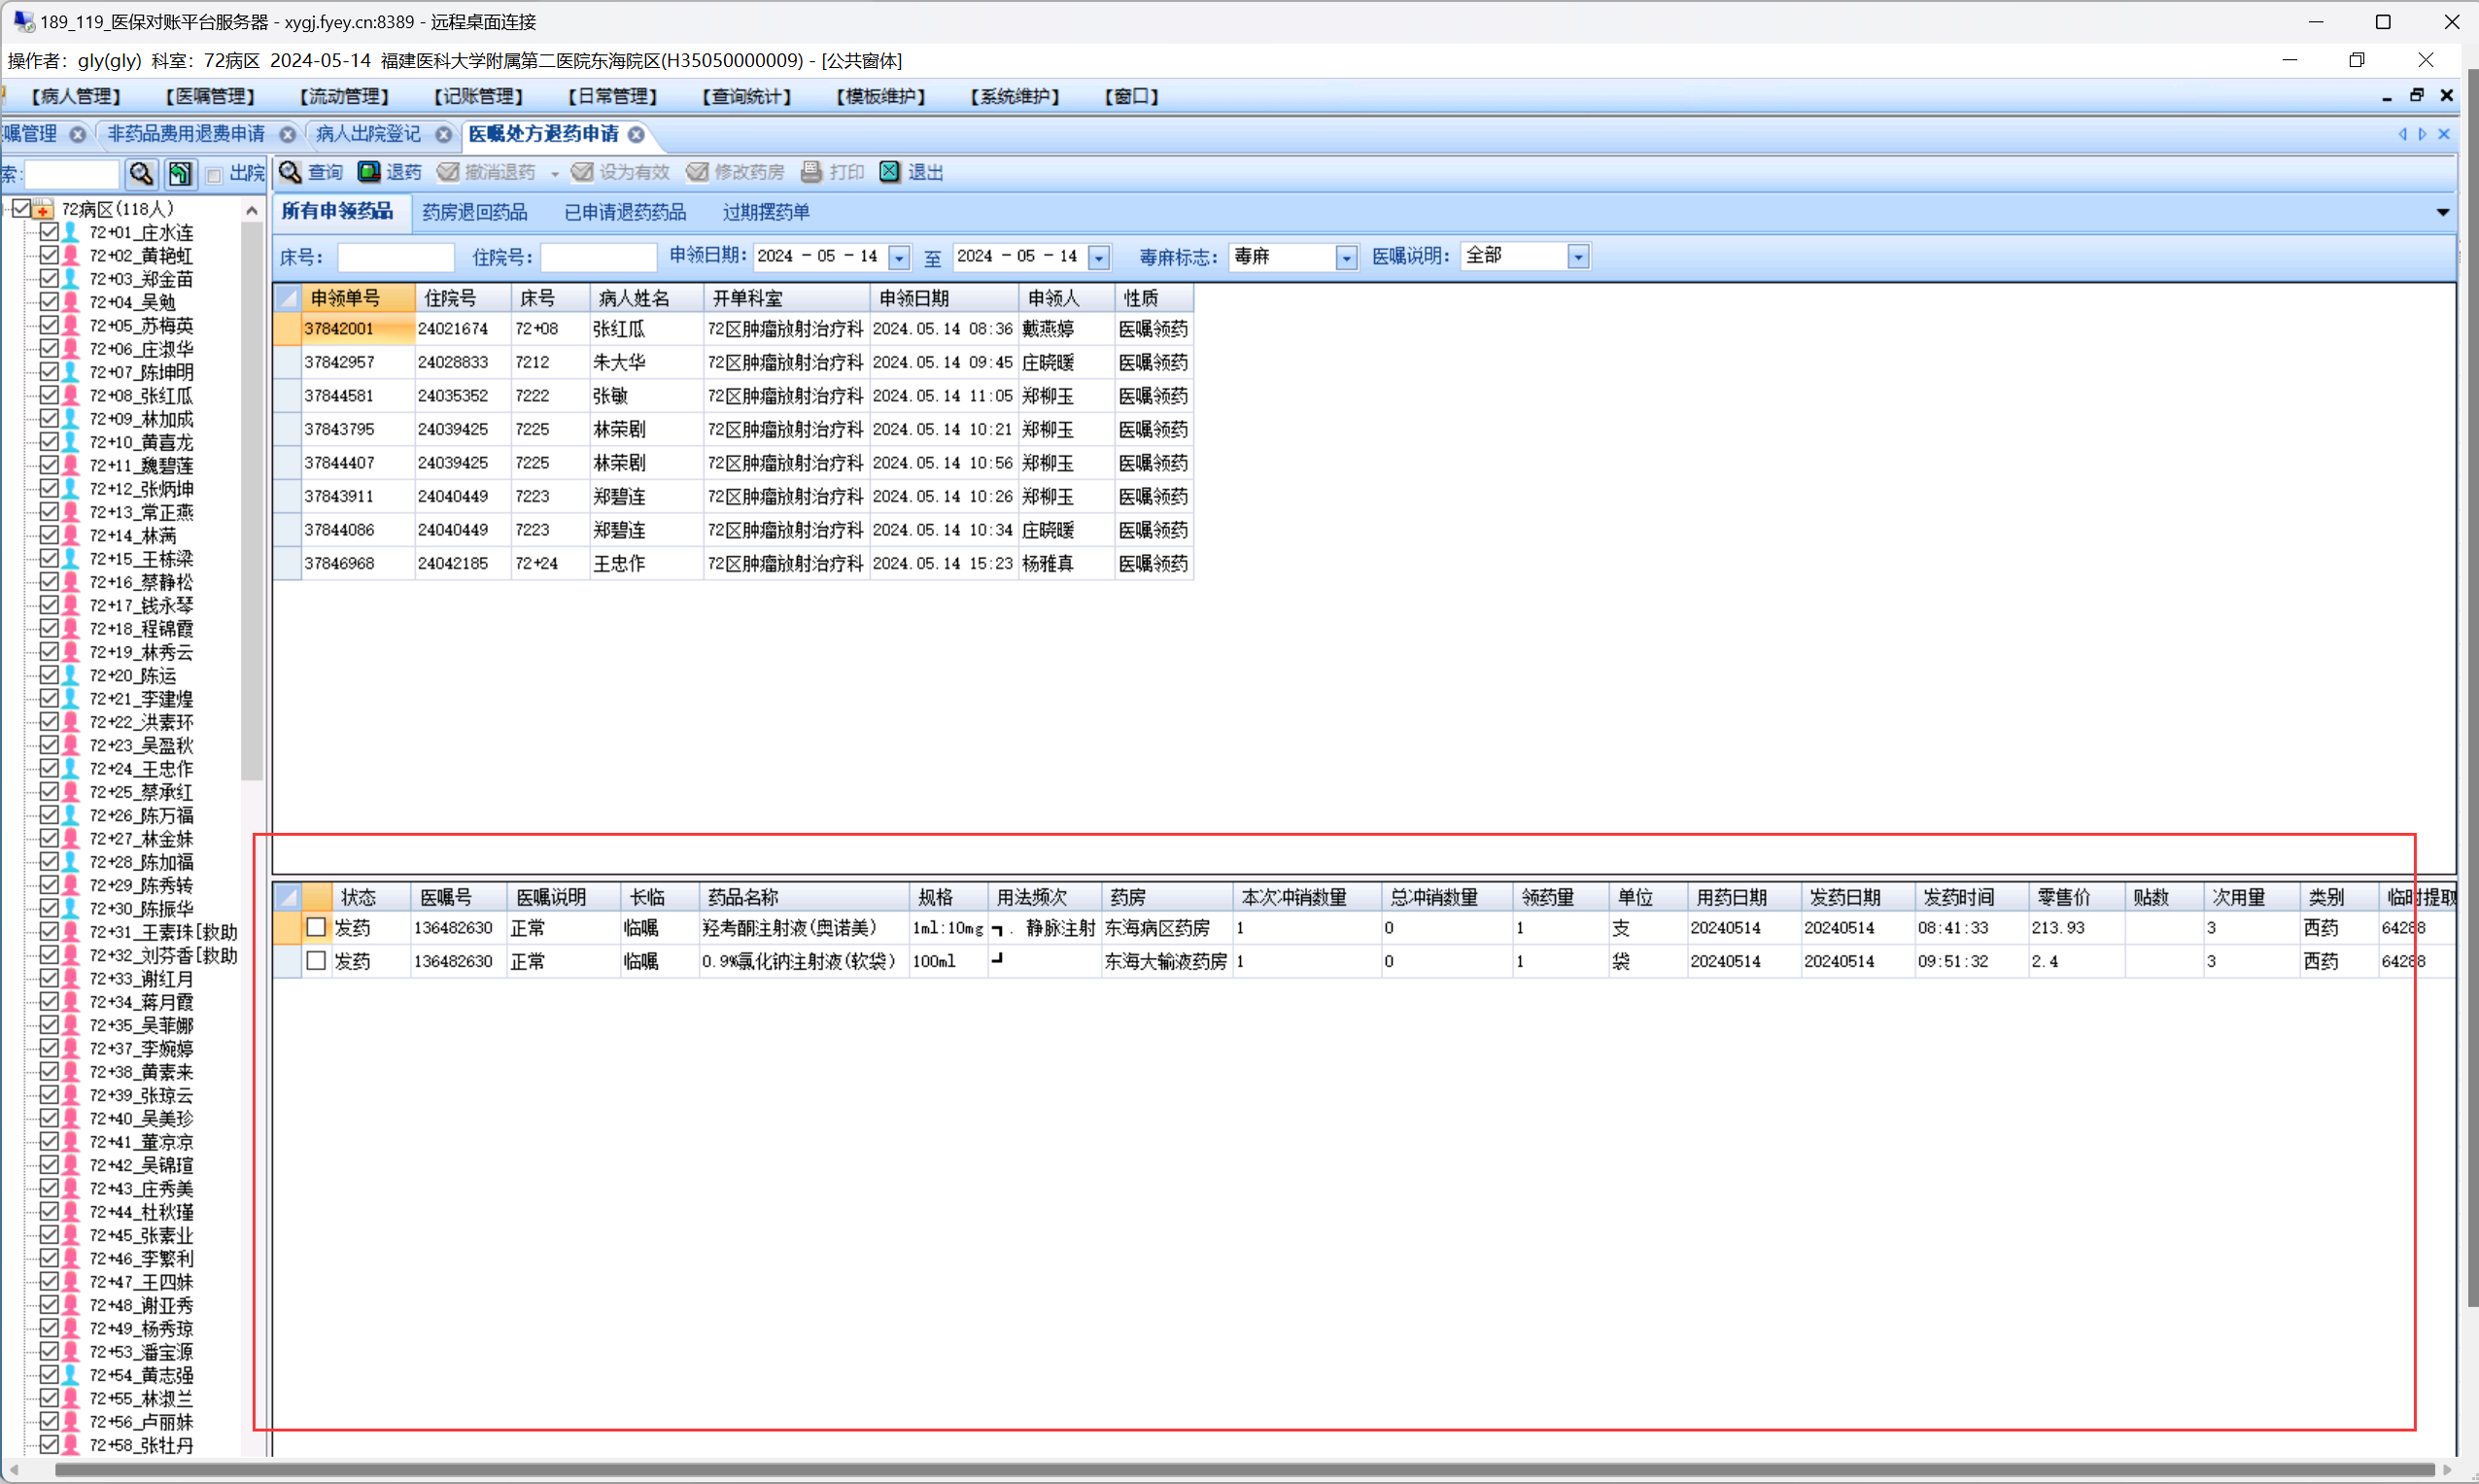2479x1484 pixels.
Task: Close the 非药品费用退费申请 tab
Action: (x=288, y=135)
